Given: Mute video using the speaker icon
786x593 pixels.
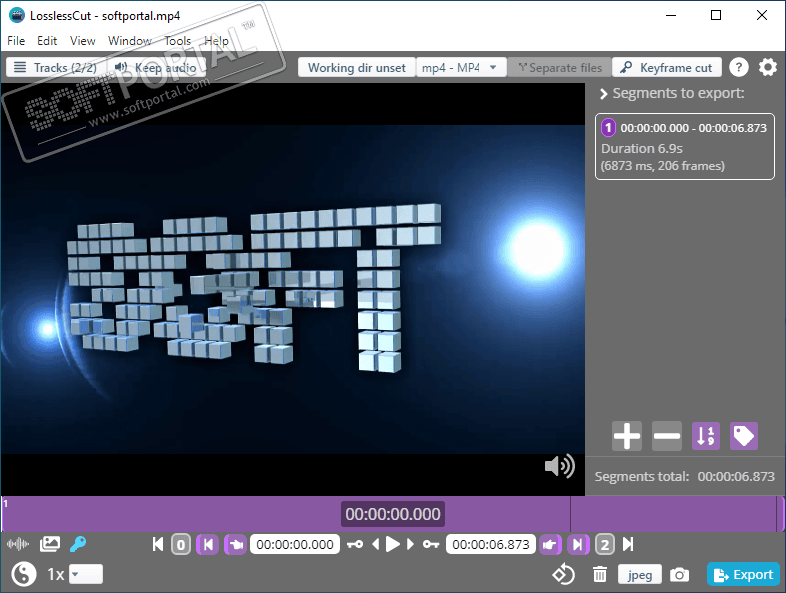Looking at the screenshot, I should (559, 466).
